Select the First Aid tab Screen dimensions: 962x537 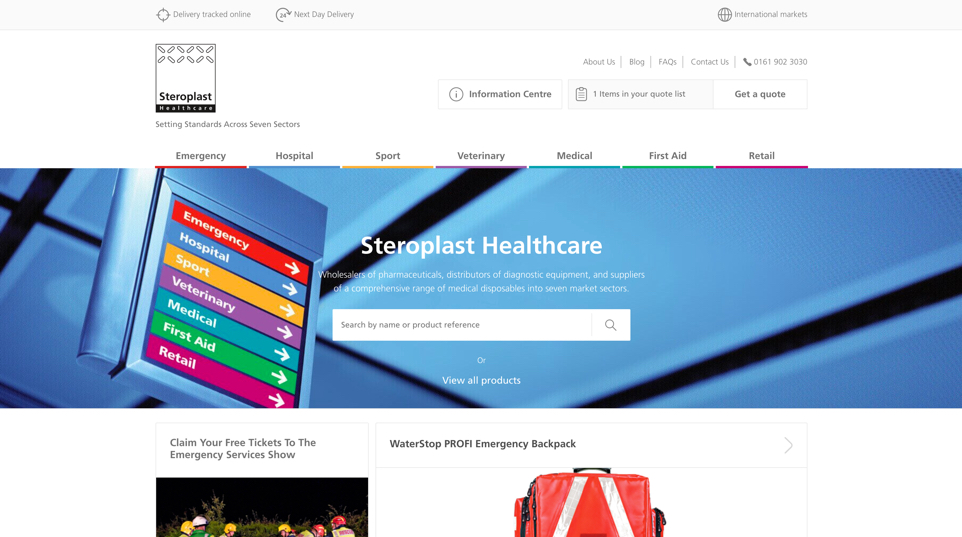tap(668, 156)
